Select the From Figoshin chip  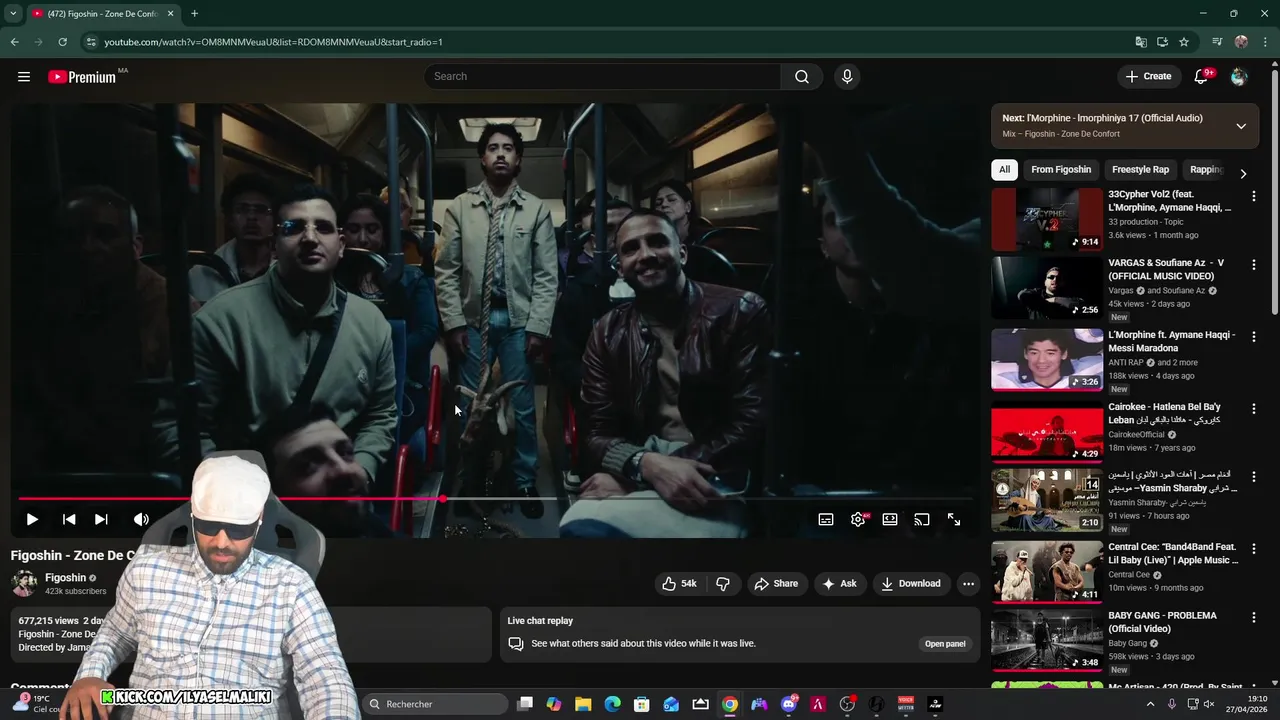click(1061, 170)
